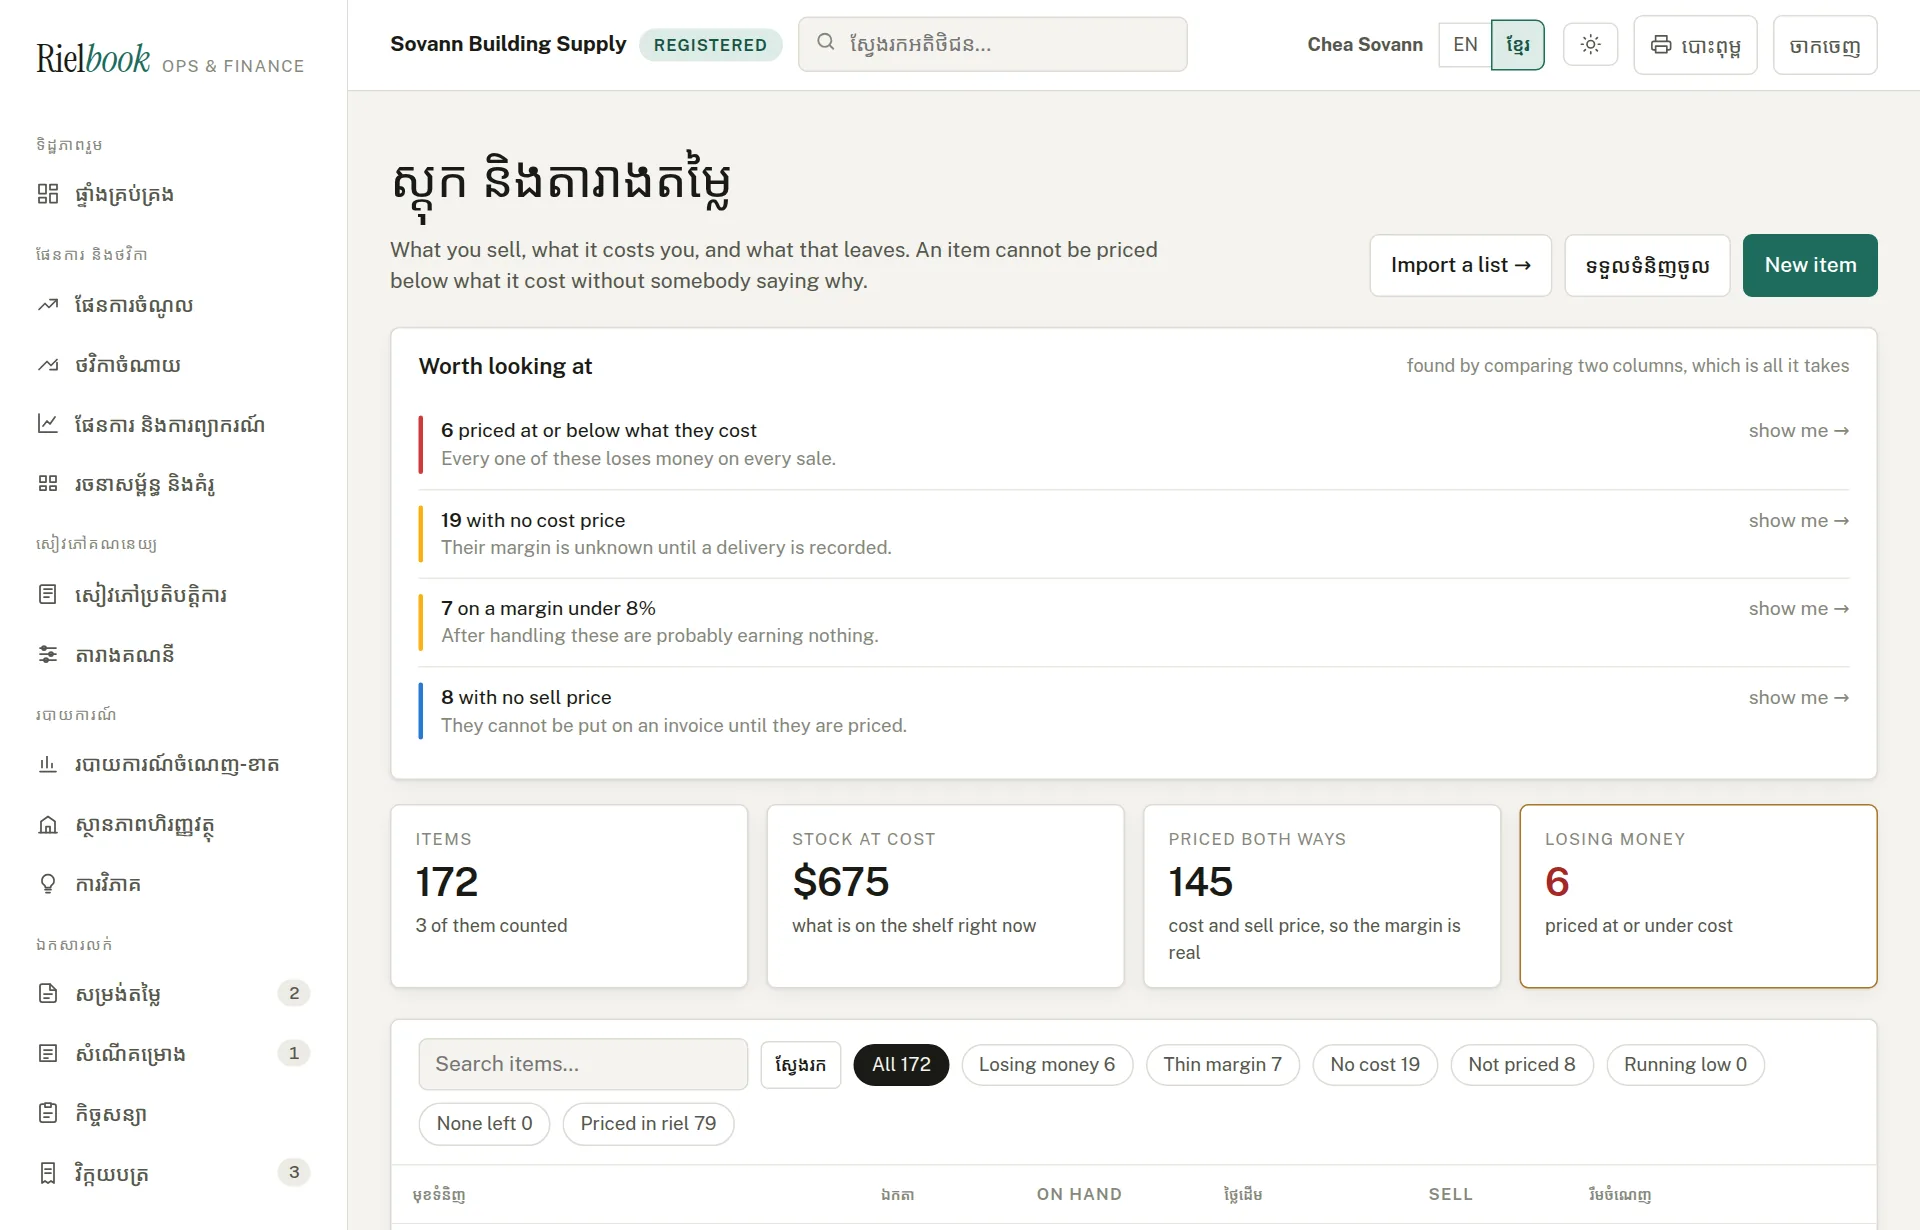The width and height of the screenshot is (1920, 1230).
Task: Open the profit-loss bar chart icon item
Action: pos(48,764)
